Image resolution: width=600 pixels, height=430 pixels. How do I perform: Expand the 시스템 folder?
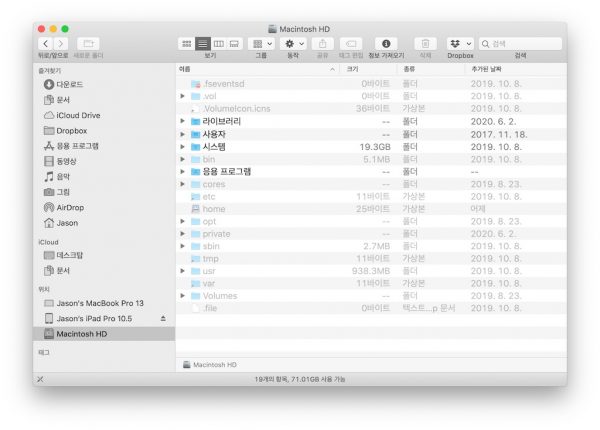[183, 147]
